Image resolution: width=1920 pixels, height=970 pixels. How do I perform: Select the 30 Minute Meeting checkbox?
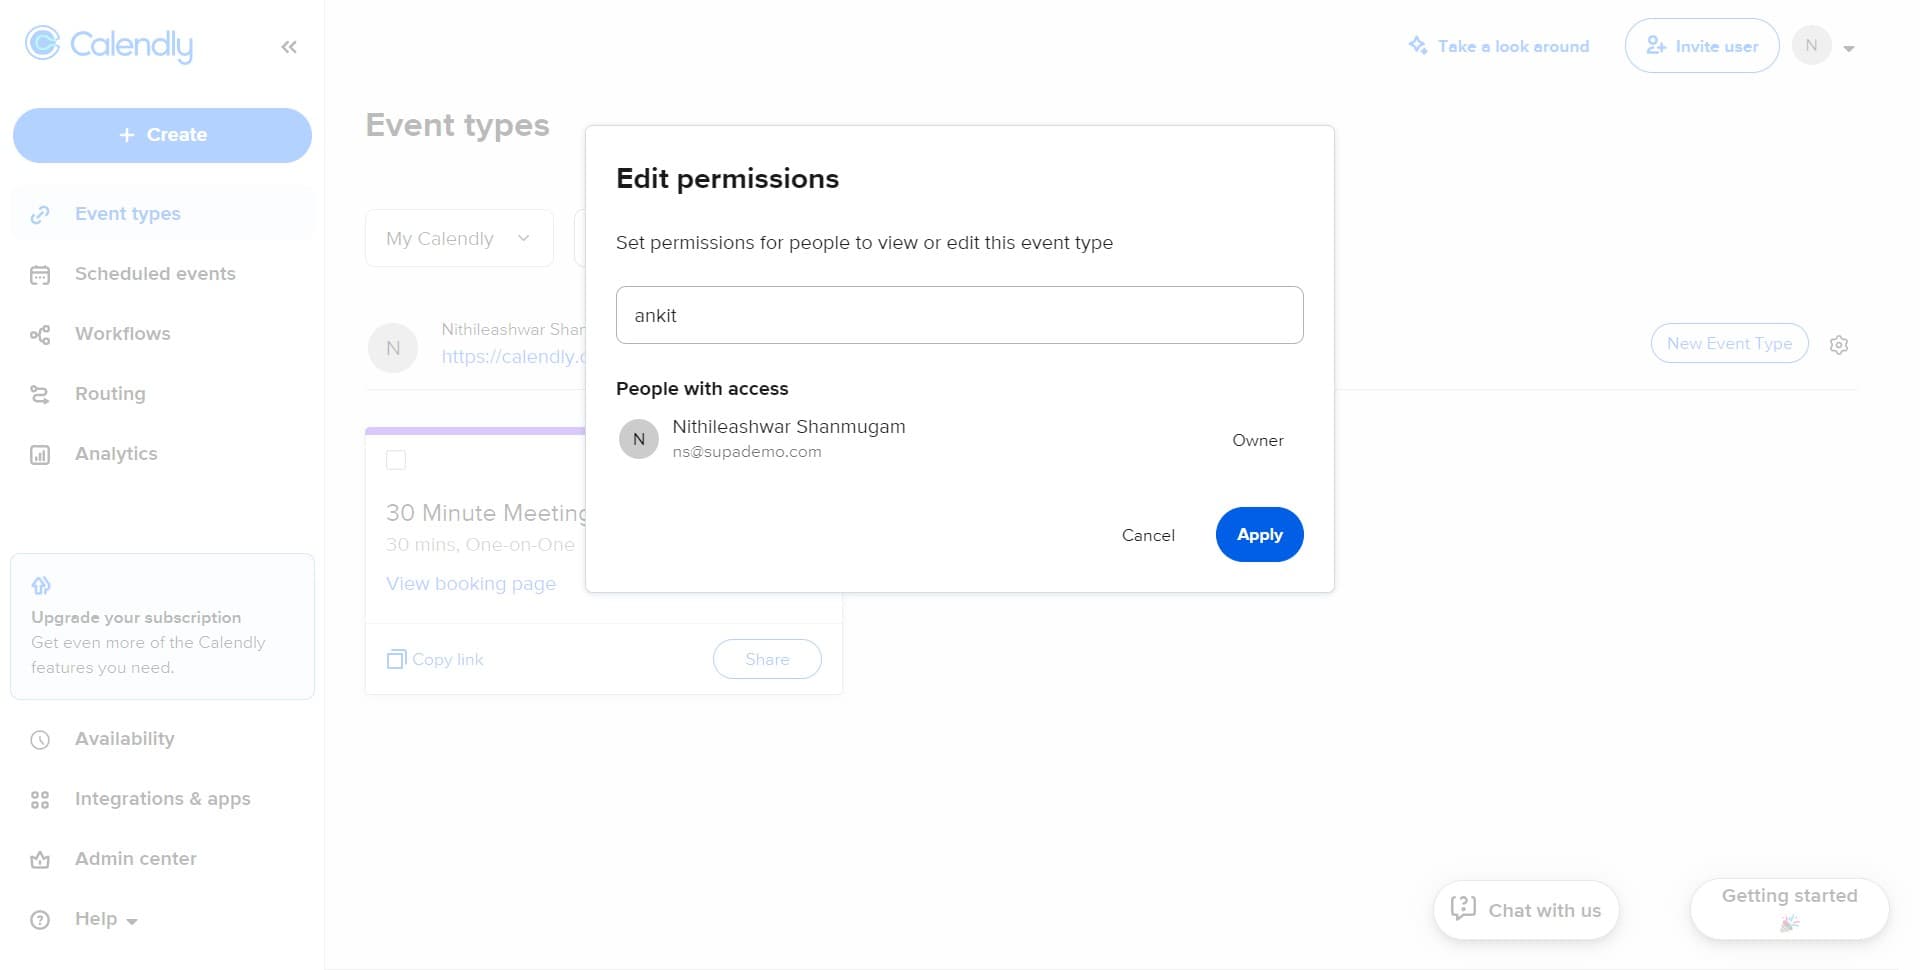pyautogui.click(x=396, y=460)
